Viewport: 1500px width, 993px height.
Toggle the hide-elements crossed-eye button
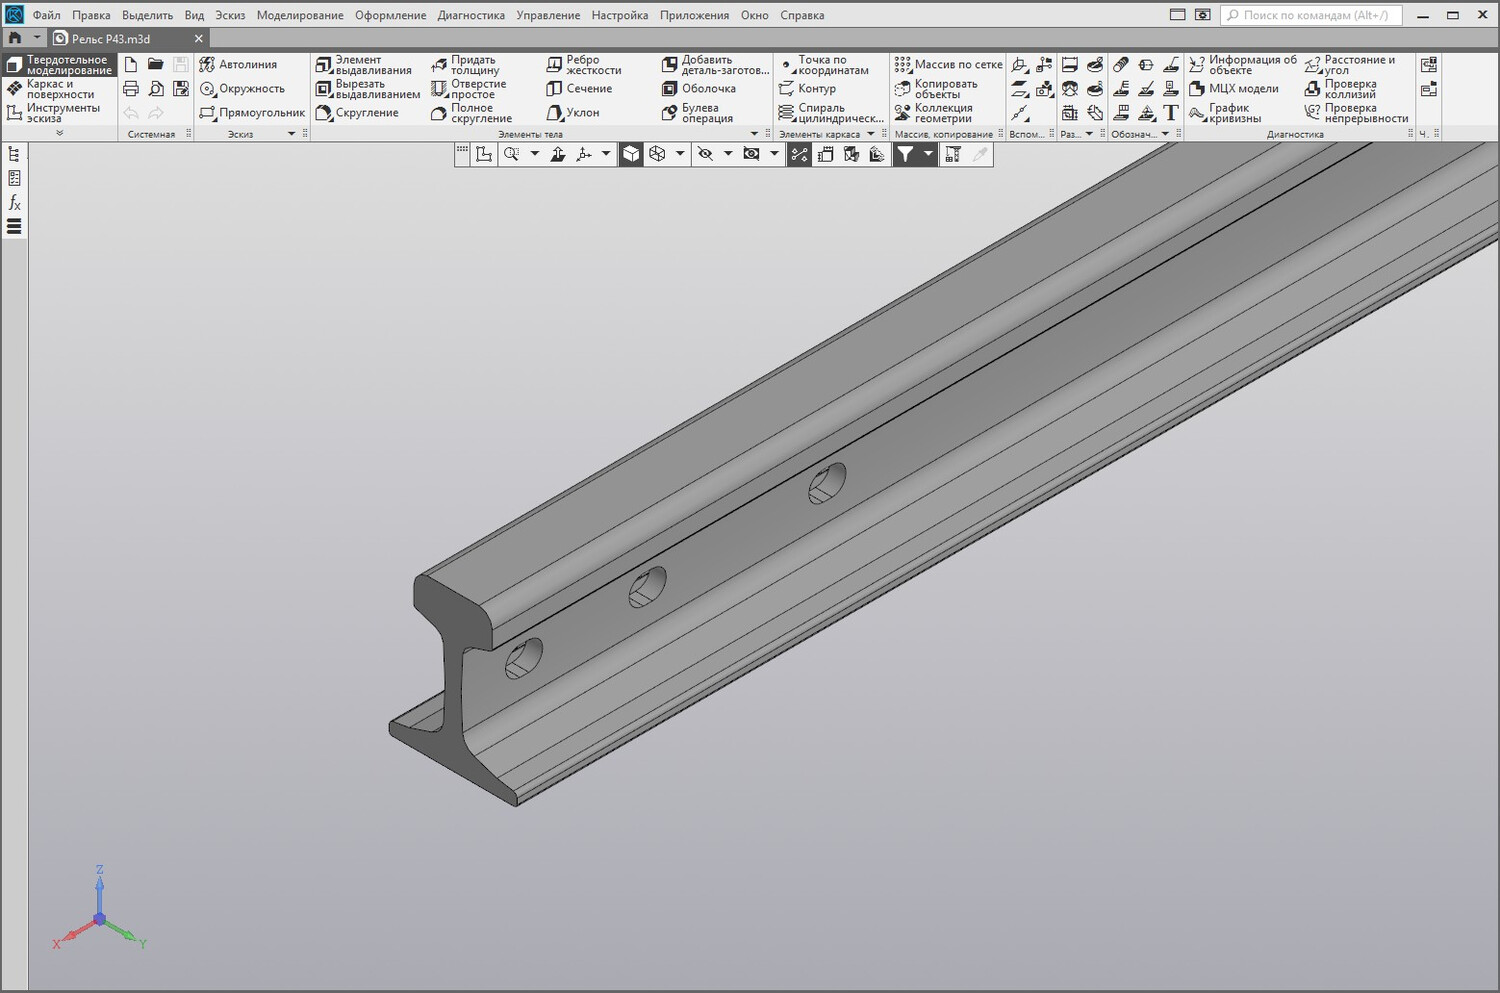pos(705,154)
